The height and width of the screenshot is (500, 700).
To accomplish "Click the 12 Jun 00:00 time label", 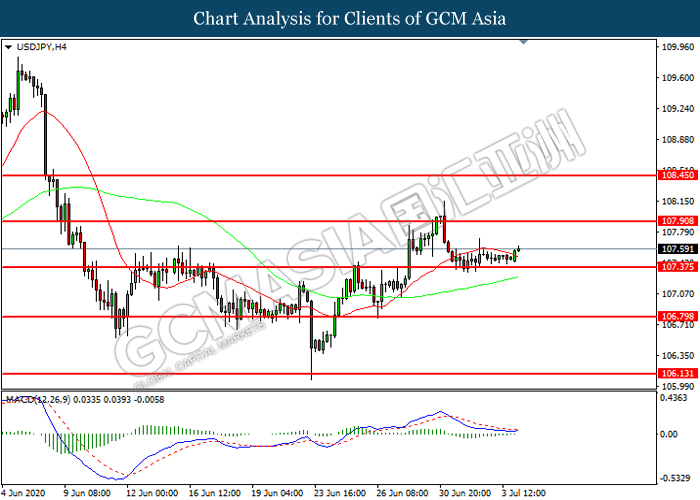I will tap(152, 493).
